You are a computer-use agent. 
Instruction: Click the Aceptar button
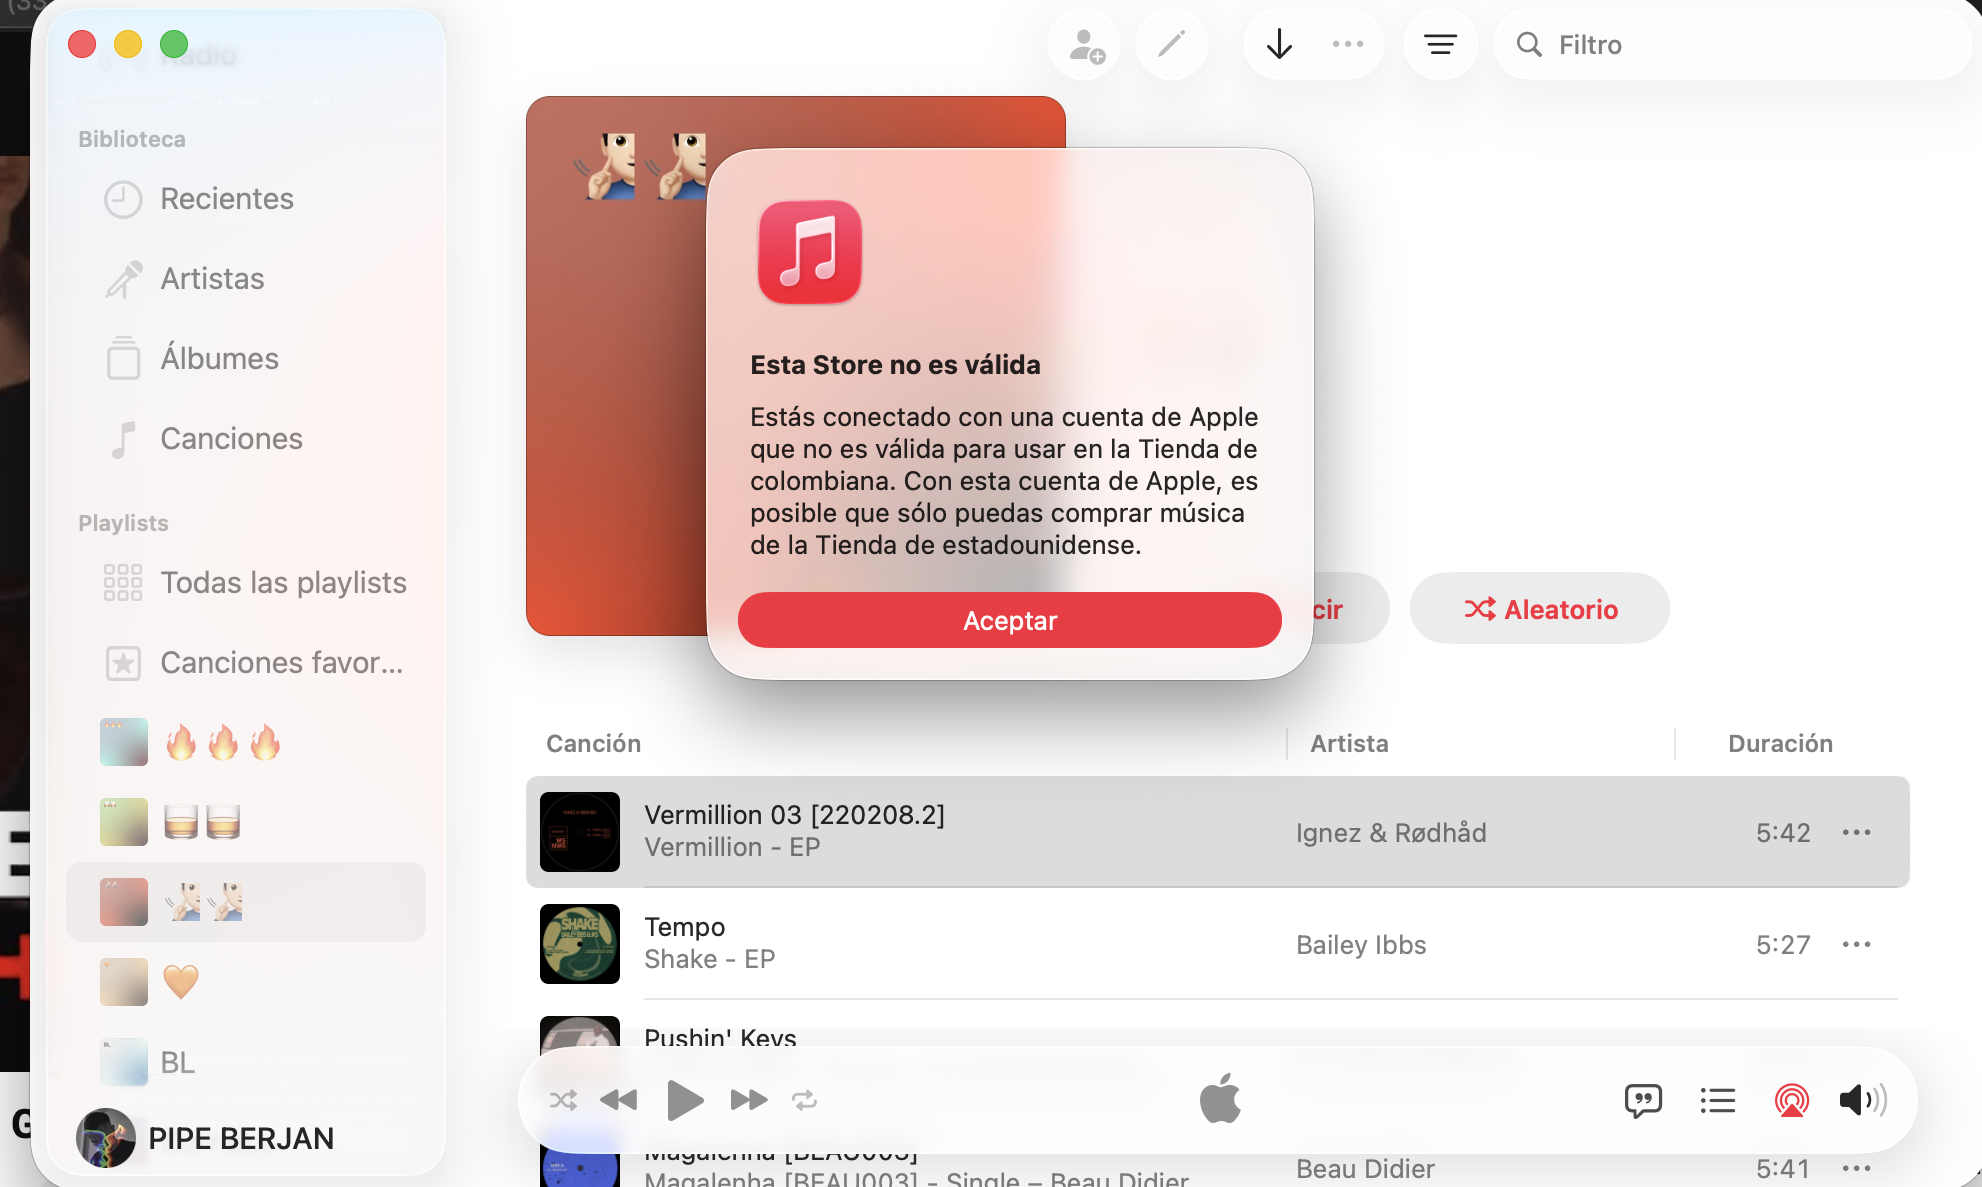click(x=1009, y=620)
